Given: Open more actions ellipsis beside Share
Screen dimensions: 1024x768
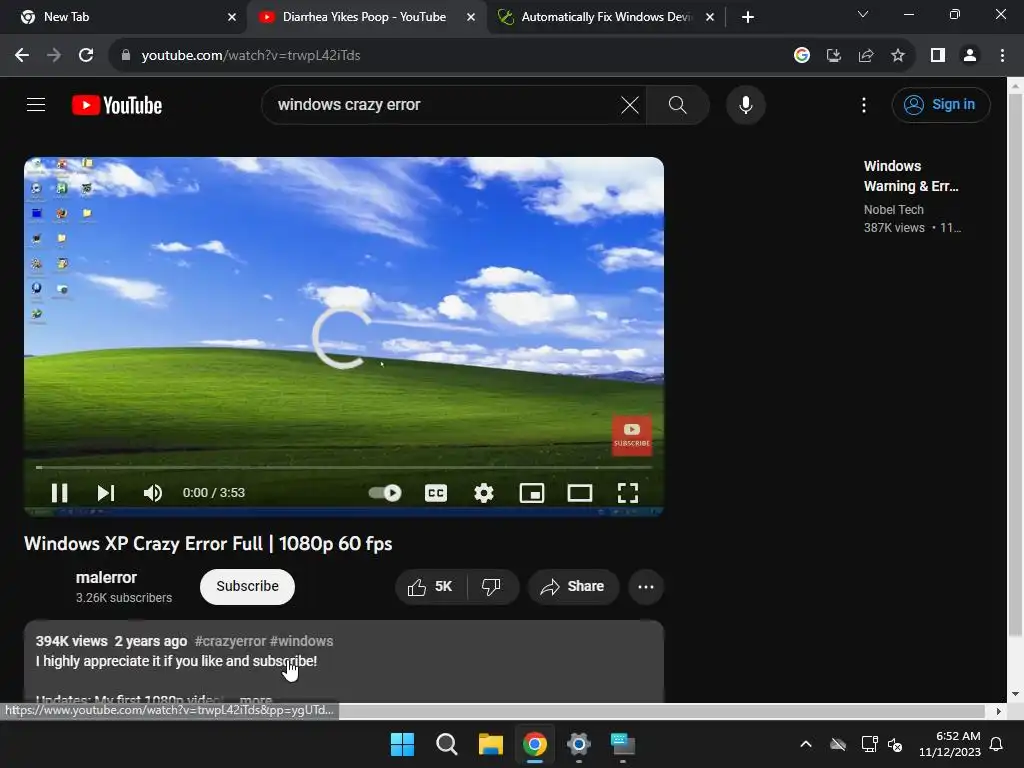Looking at the screenshot, I should coord(646,586).
